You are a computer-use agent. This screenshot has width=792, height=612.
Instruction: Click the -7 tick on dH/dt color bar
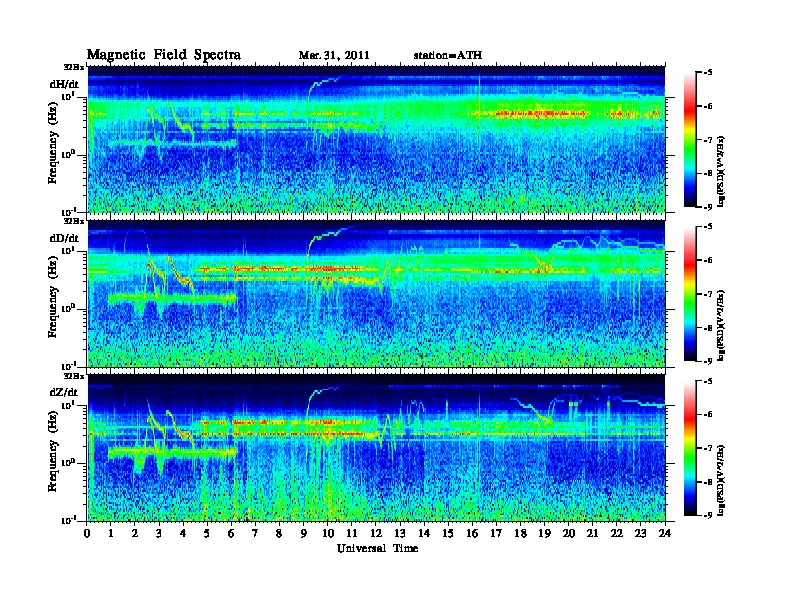click(x=708, y=140)
